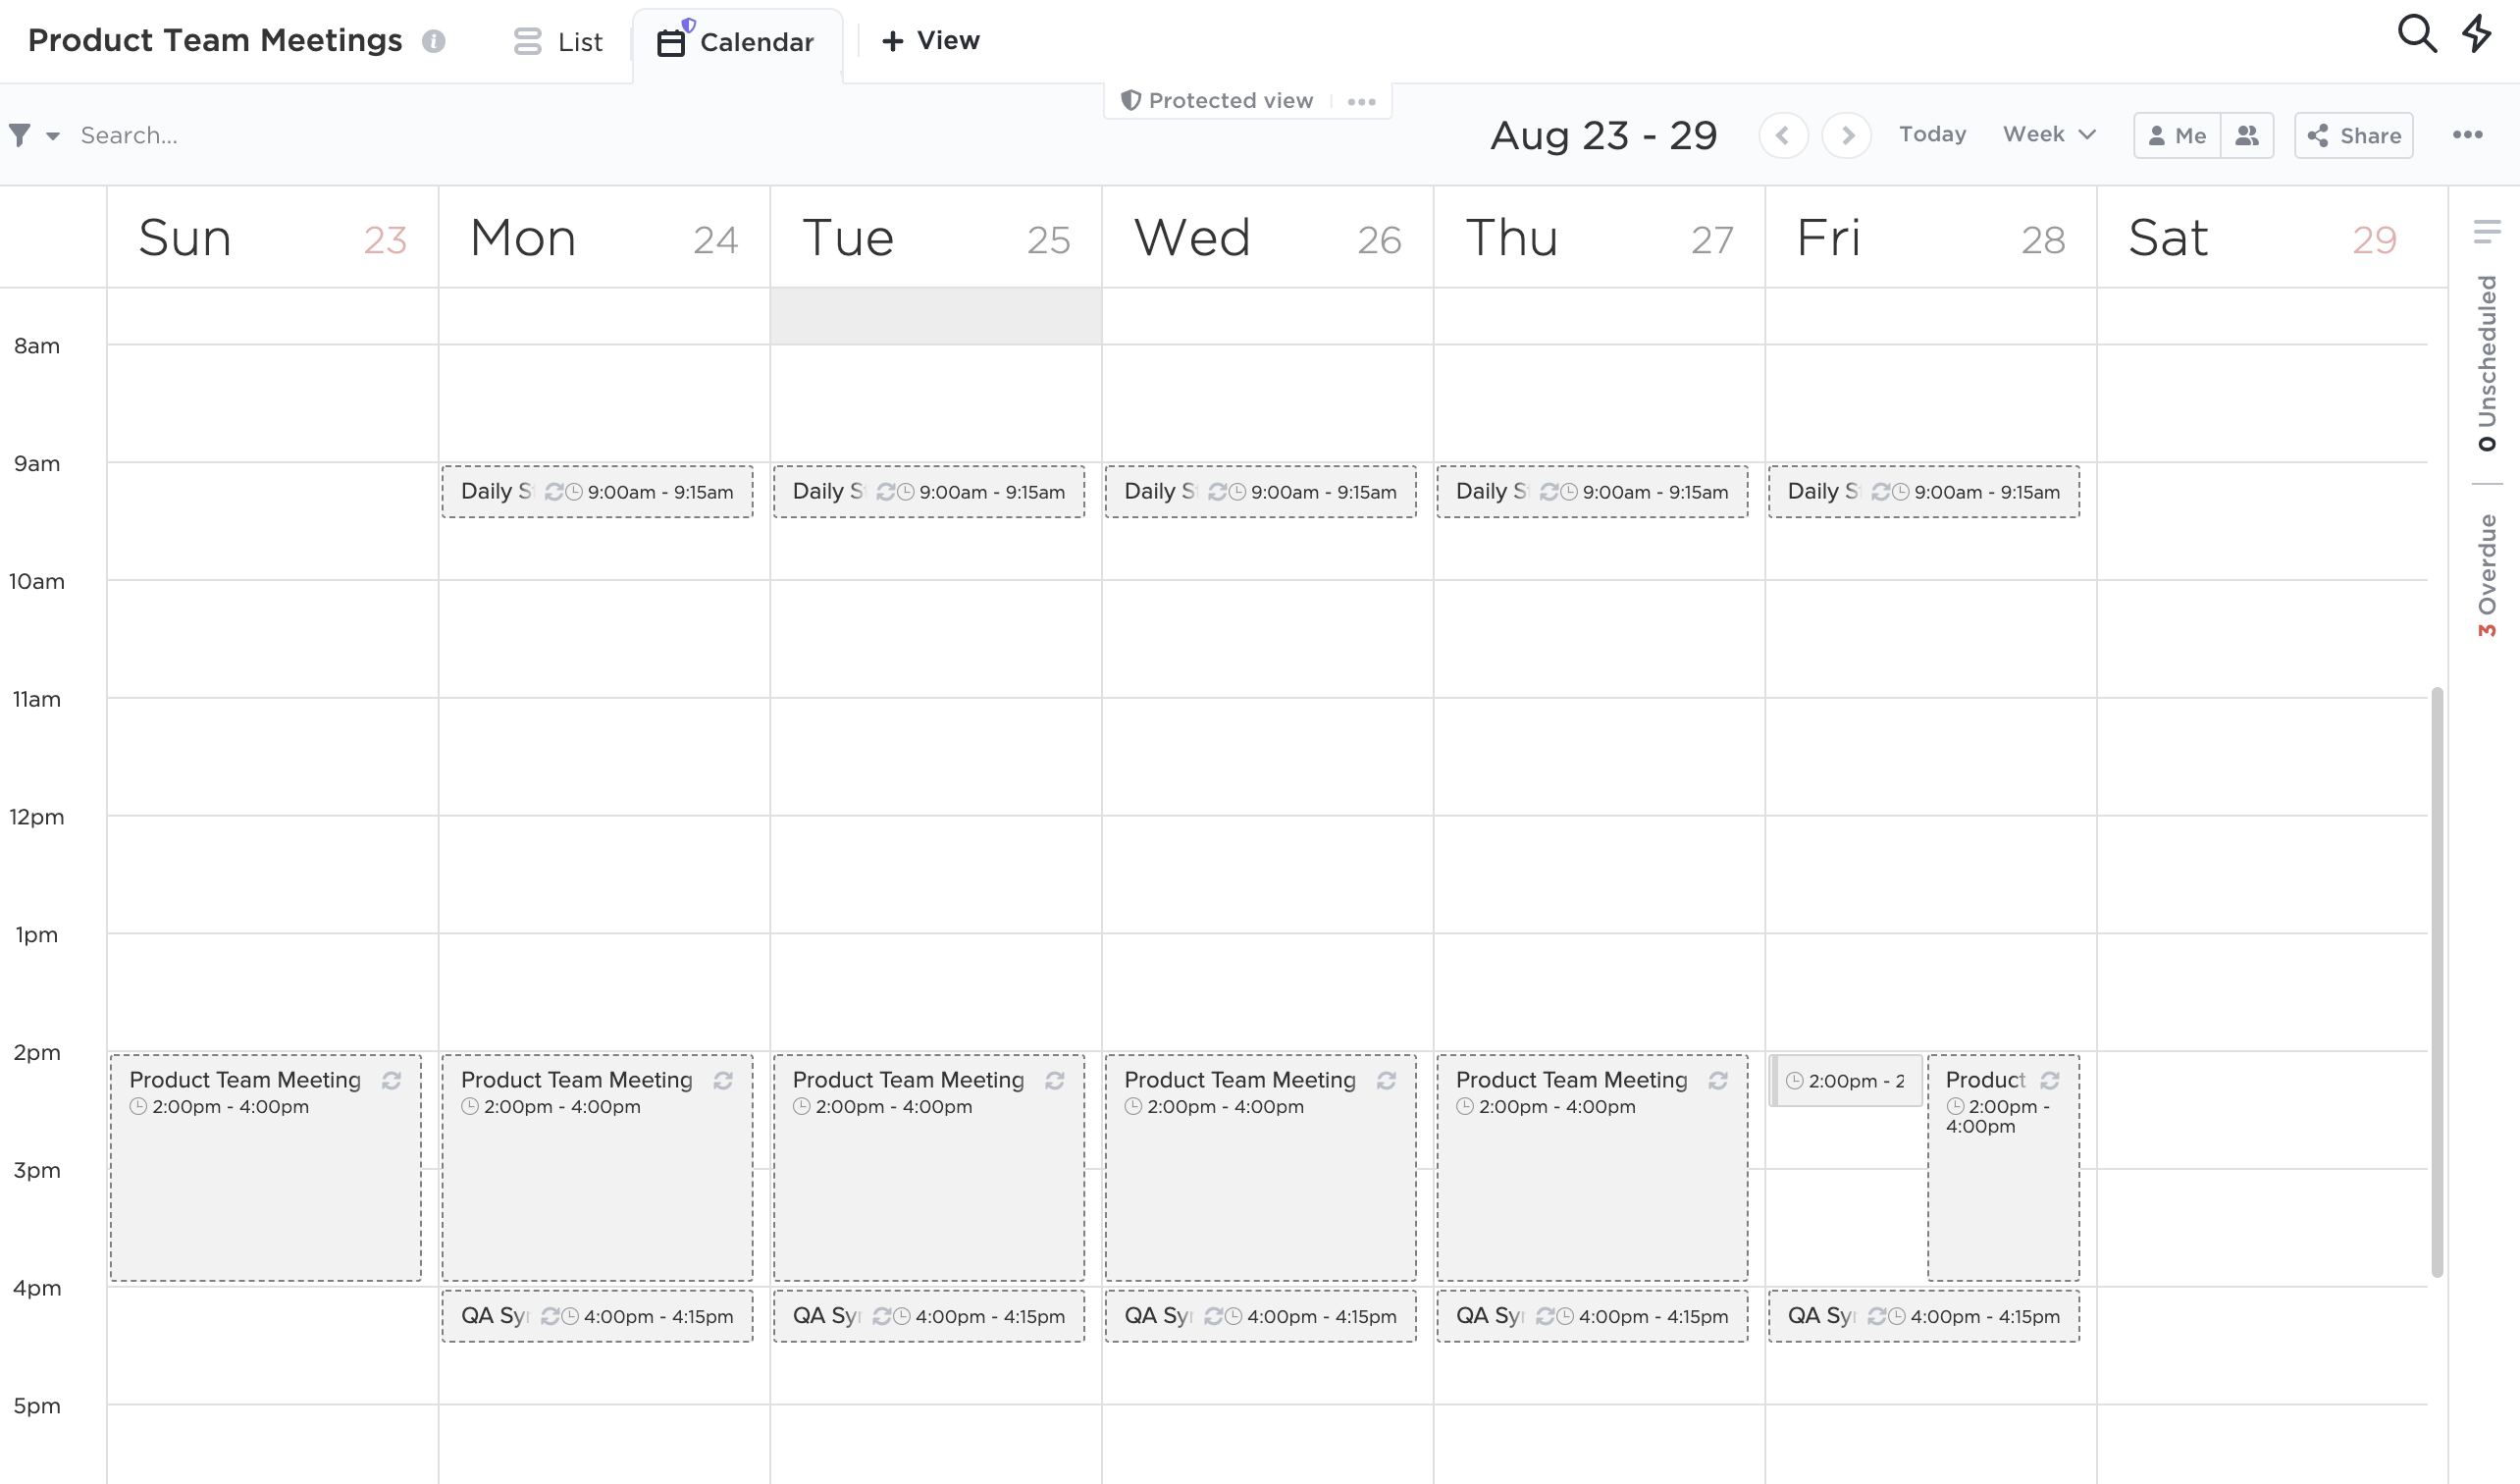The width and height of the screenshot is (2520, 1484).
Task: Toggle the assignees people filter
Action: point(2247,135)
